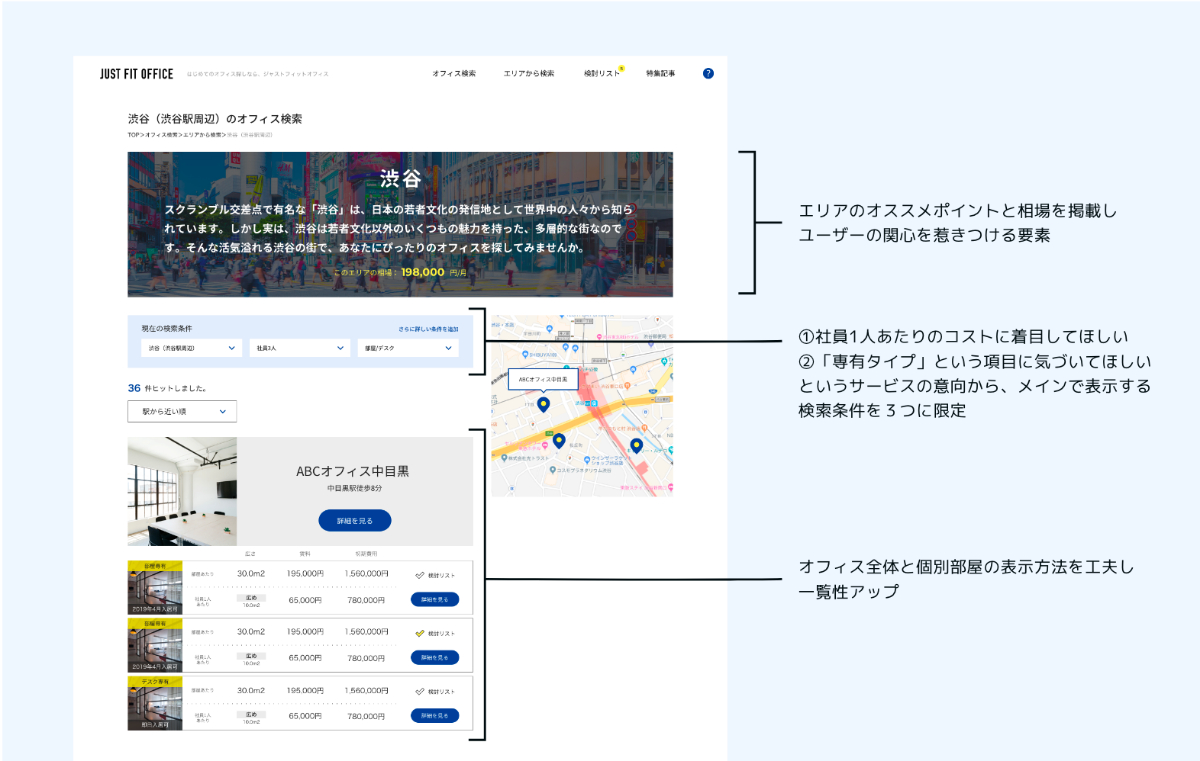Open the オフィス検索 menu item

[454, 74]
